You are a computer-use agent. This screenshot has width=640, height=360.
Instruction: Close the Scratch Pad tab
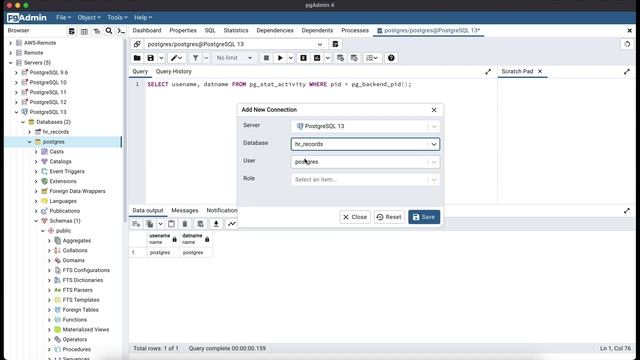click(540, 71)
